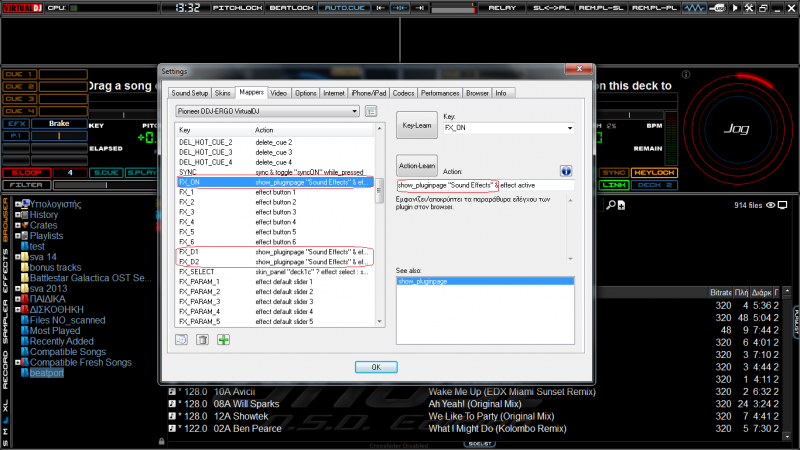Click the green add-mapping plus icon

223,340
